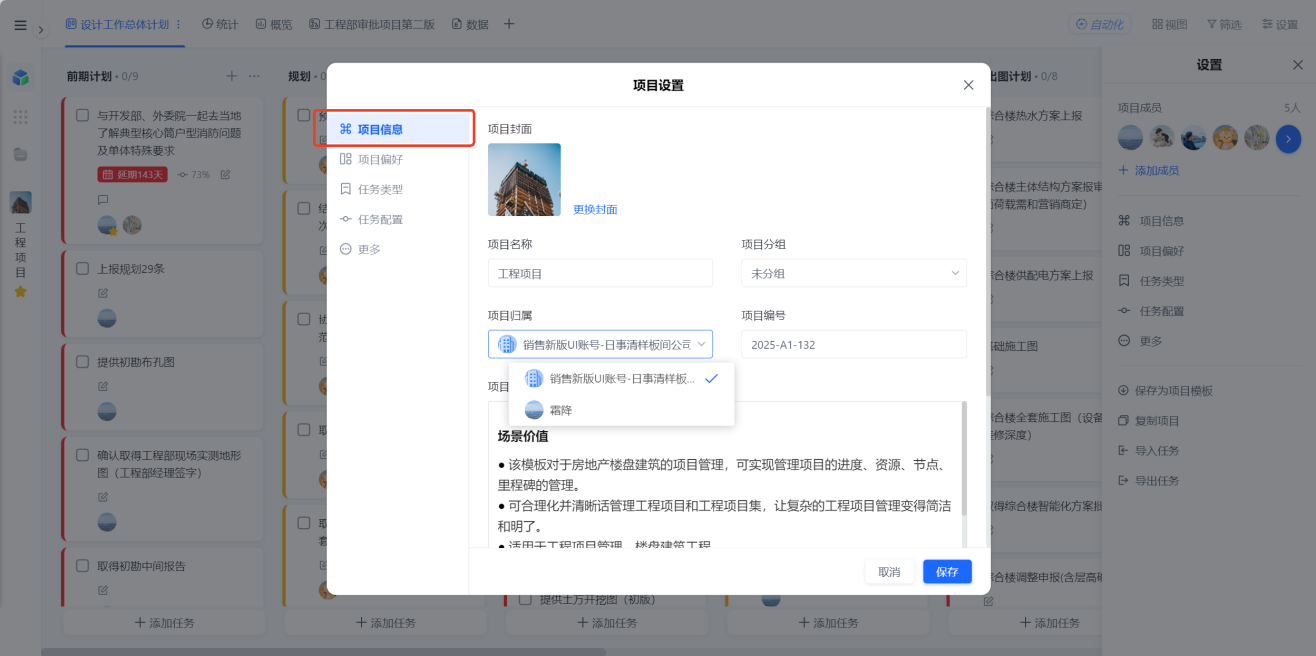Click 添加任务 under 前期计划 column

[x=164, y=623]
